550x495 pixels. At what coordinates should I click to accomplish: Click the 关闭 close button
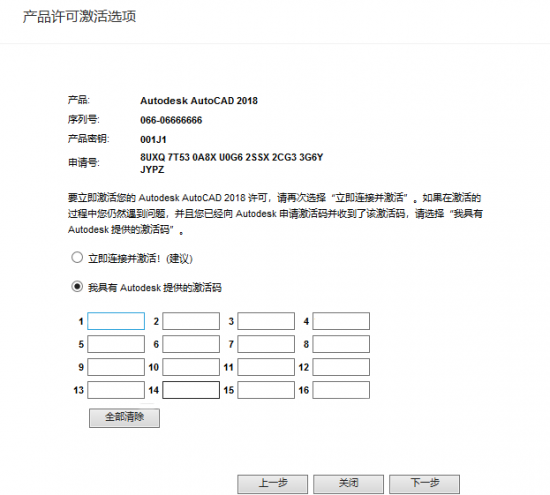tap(349, 484)
